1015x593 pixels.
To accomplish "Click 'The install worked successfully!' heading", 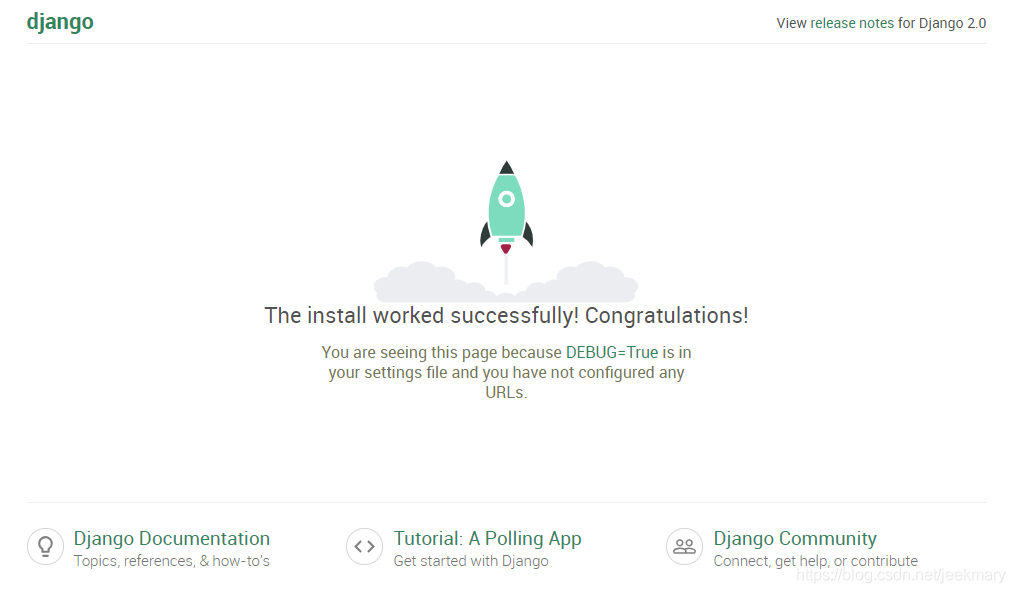I will click(x=506, y=315).
